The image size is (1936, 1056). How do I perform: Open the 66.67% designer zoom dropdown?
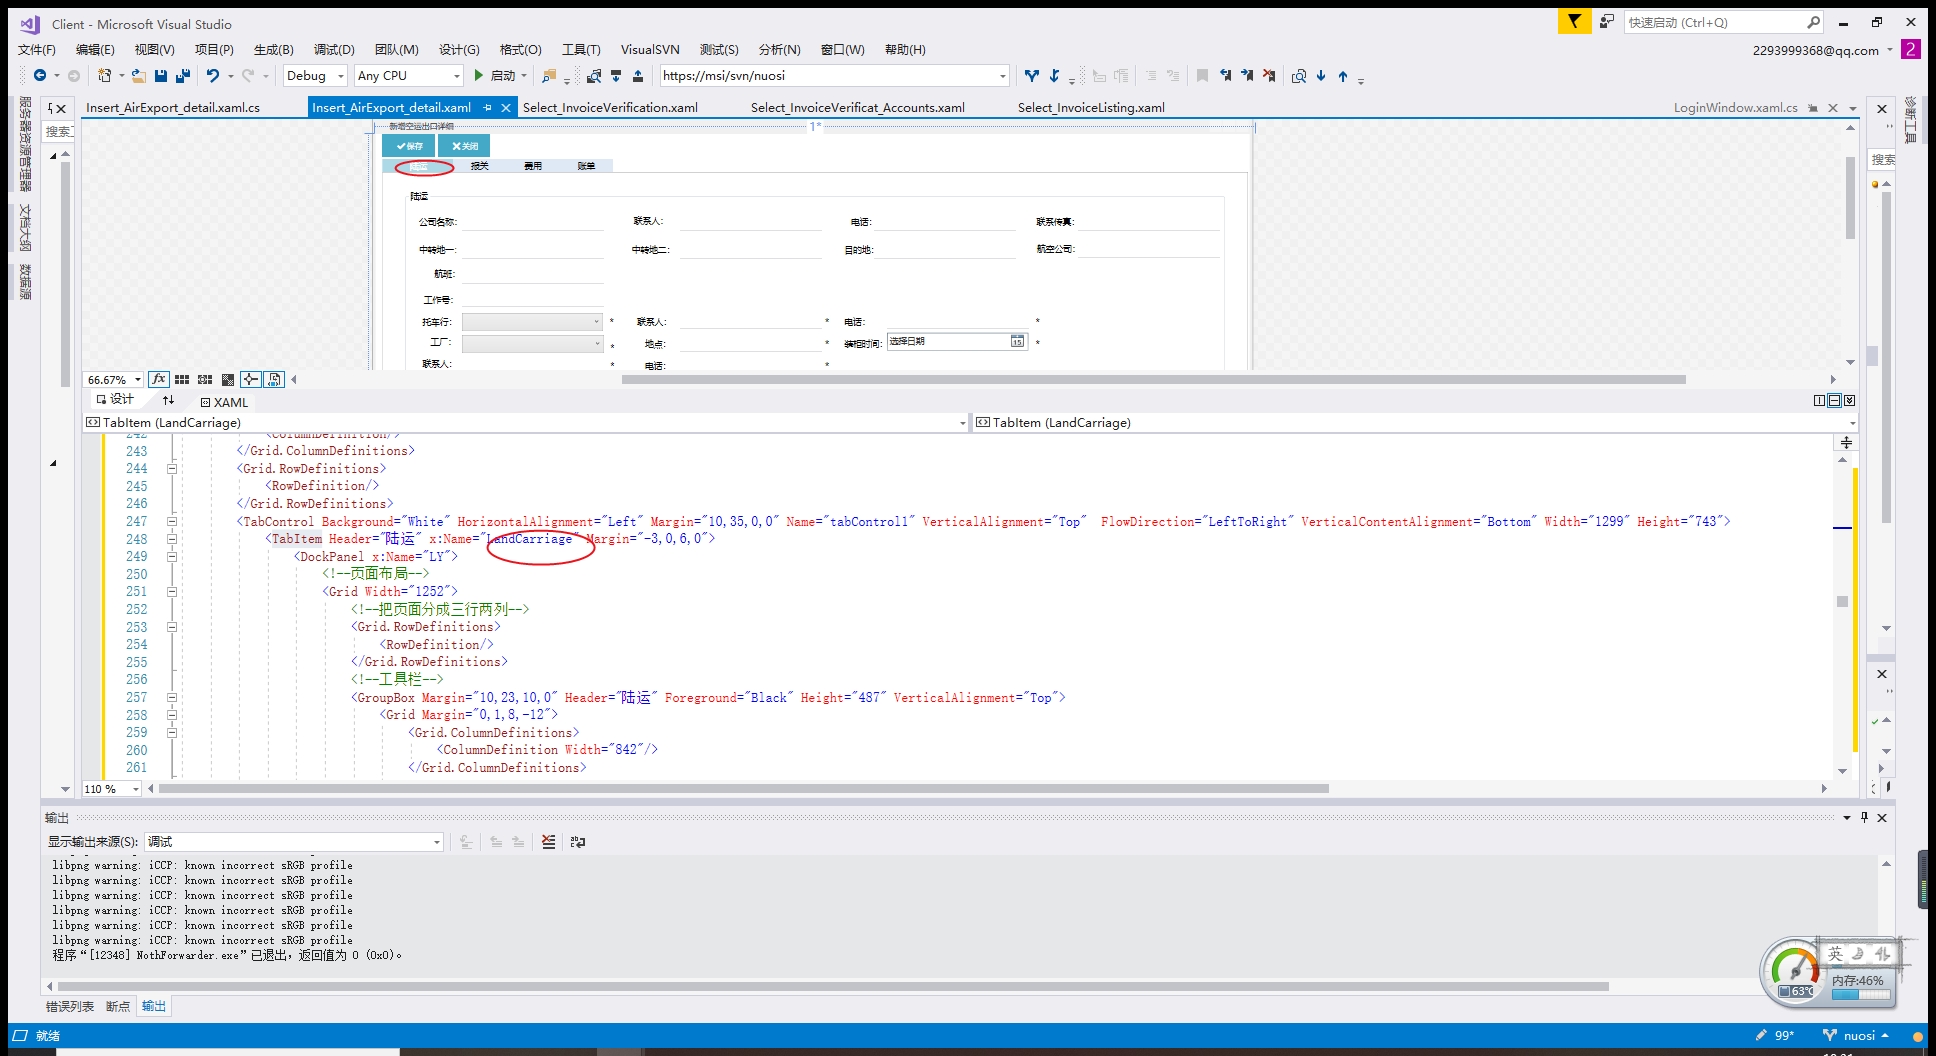click(x=113, y=379)
